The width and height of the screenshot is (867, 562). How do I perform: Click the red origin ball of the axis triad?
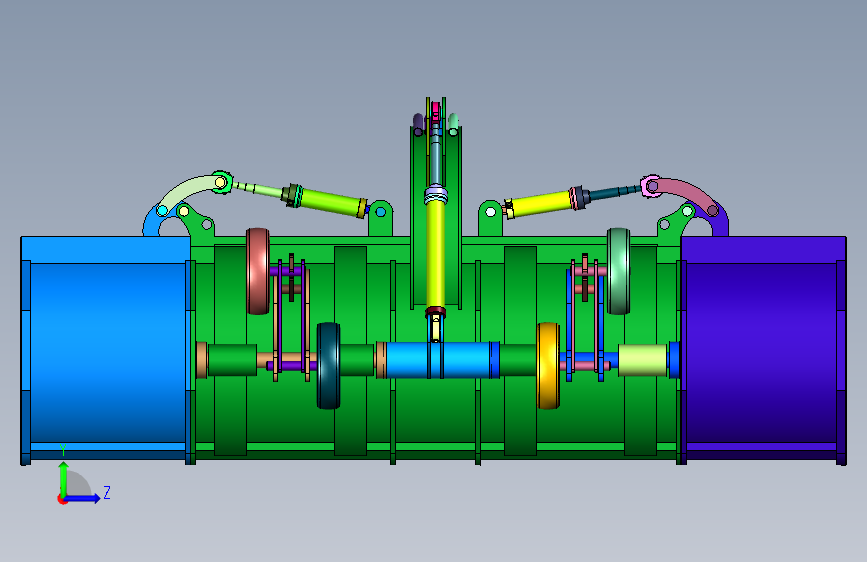pos(61,499)
